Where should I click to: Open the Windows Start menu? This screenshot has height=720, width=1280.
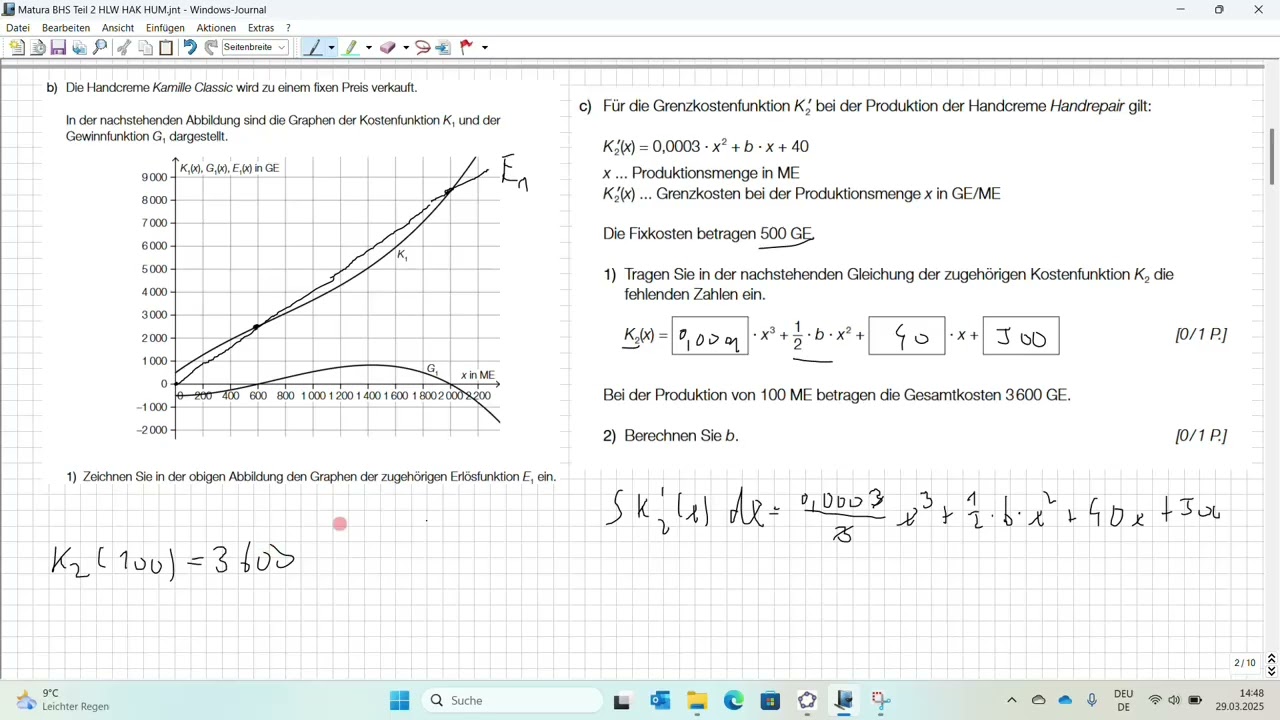click(x=399, y=700)
